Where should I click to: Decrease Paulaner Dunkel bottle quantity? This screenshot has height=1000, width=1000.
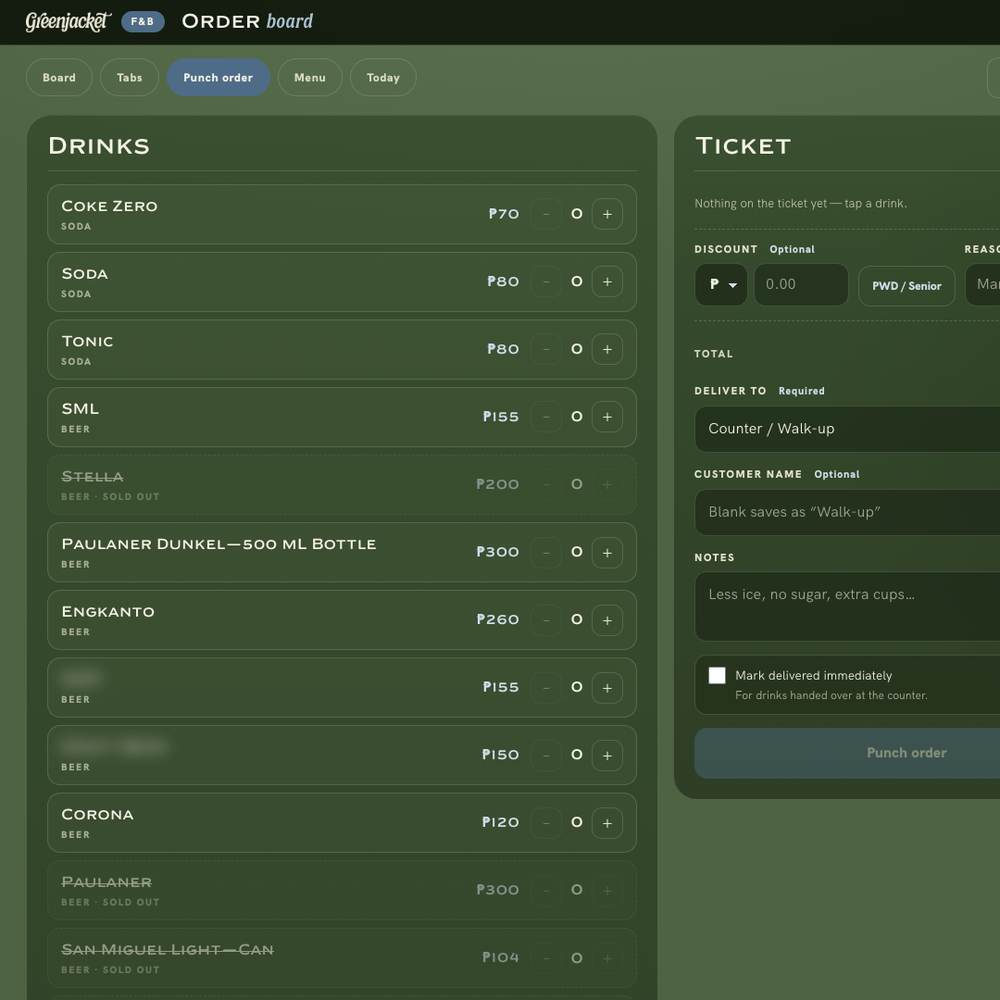click(546, 552)
